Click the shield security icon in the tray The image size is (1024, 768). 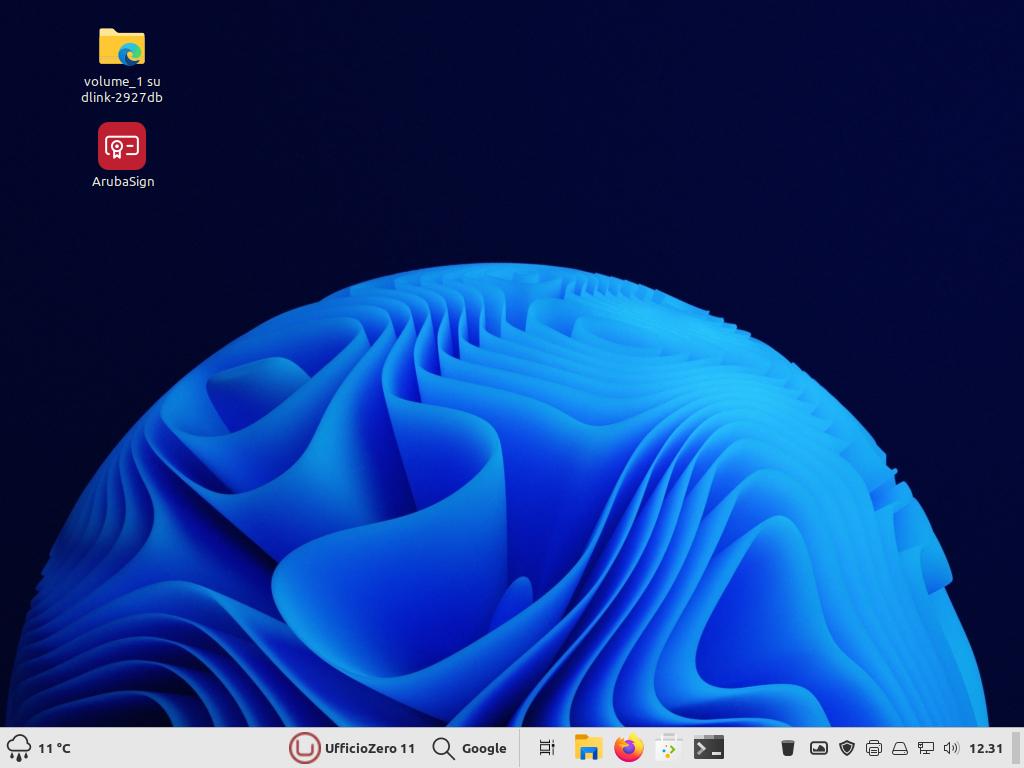(847, 747)
